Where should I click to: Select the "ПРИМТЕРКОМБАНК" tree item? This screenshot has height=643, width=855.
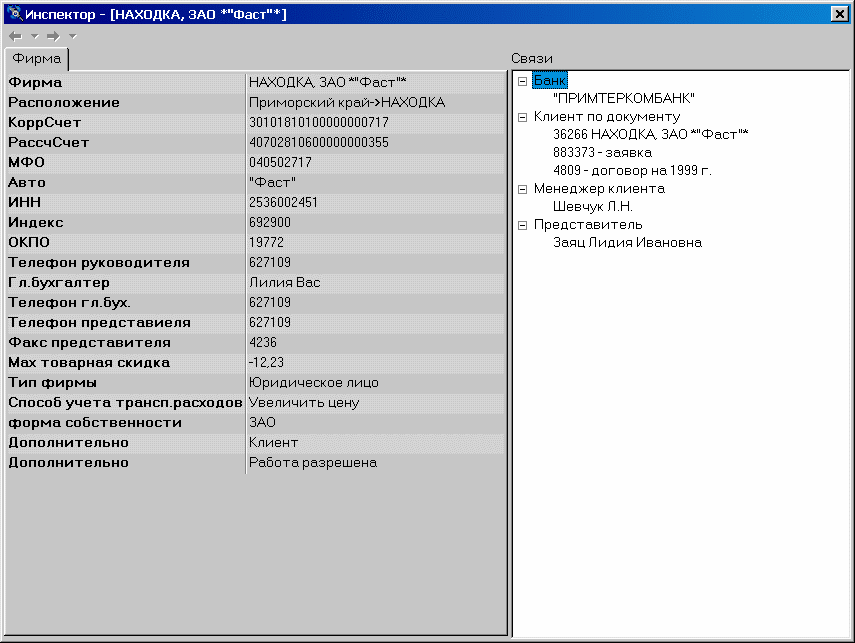point(623,98)
